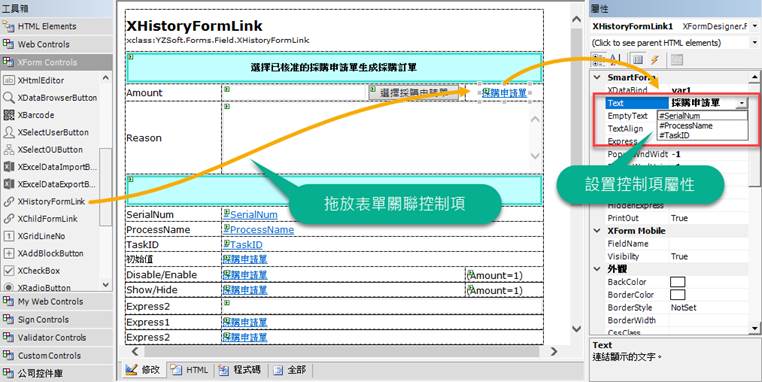
Task: Click the BackColor color swatch
Action: pos(677,282)
